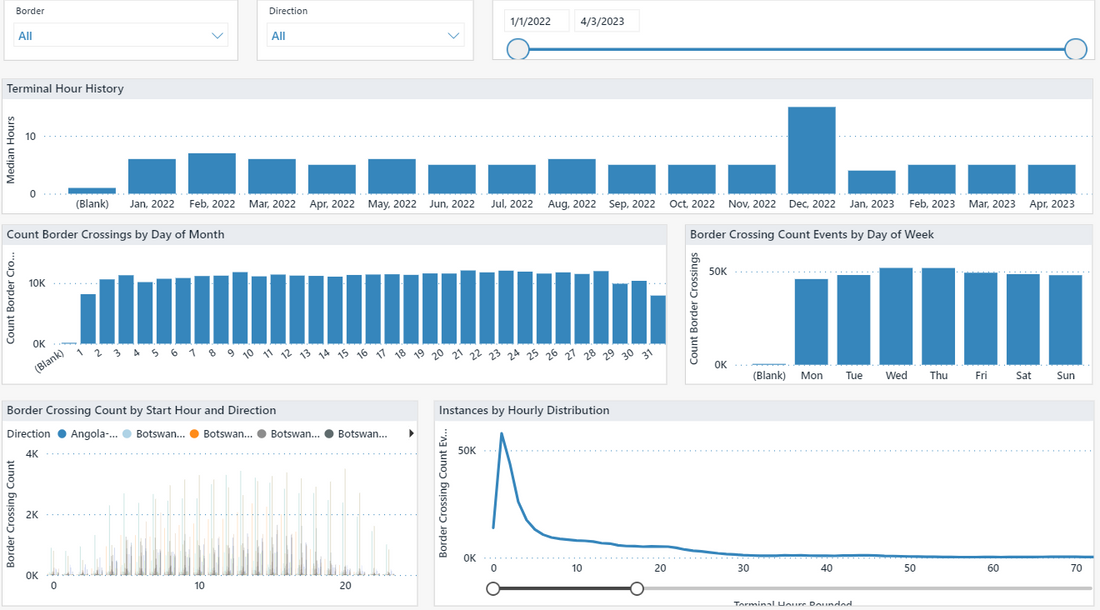Select the Angola legend marker in Direction legend
This screenshot has height=610, width=1100.
63,433
